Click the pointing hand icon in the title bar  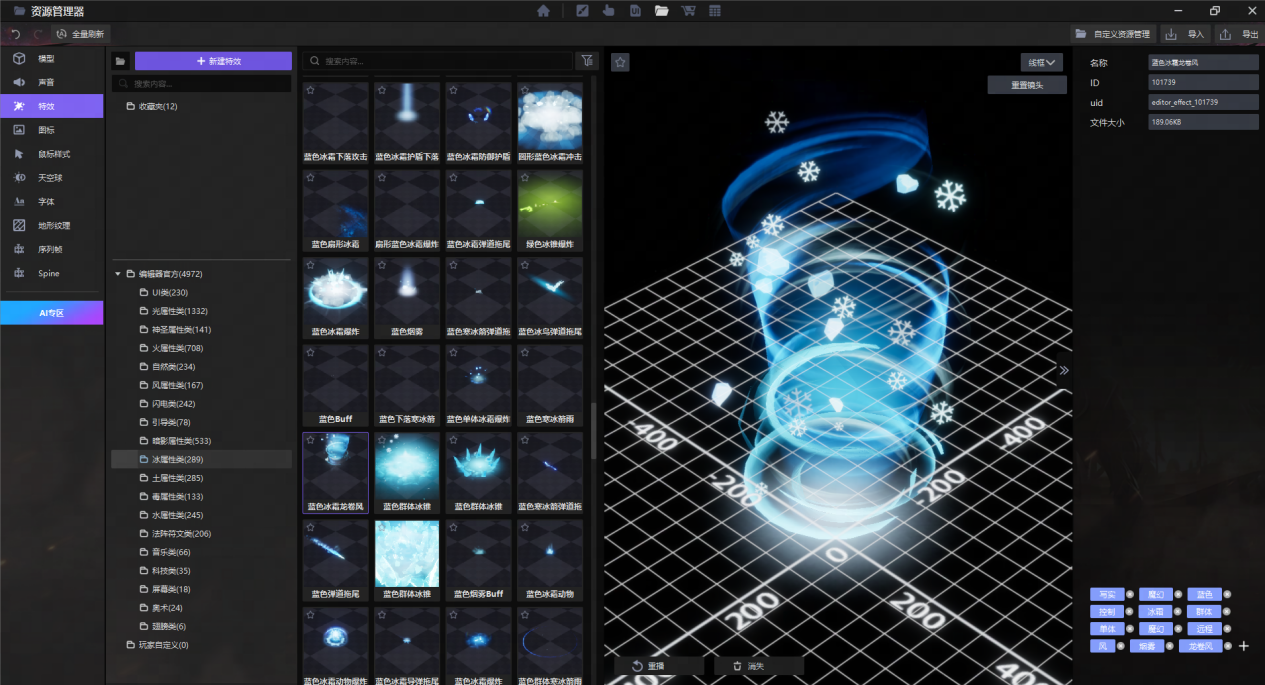pyautogui.click(x=608, y=11)
